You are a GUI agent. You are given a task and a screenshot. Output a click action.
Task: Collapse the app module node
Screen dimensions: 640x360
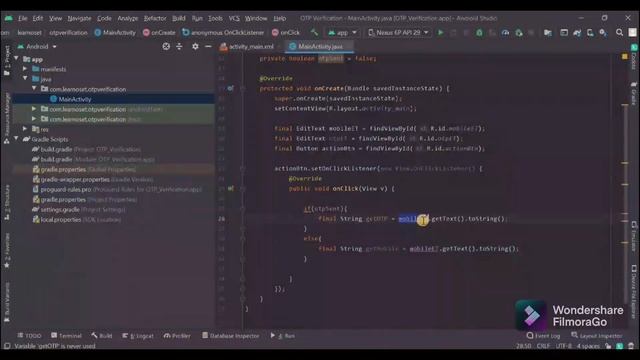(16, 59)
